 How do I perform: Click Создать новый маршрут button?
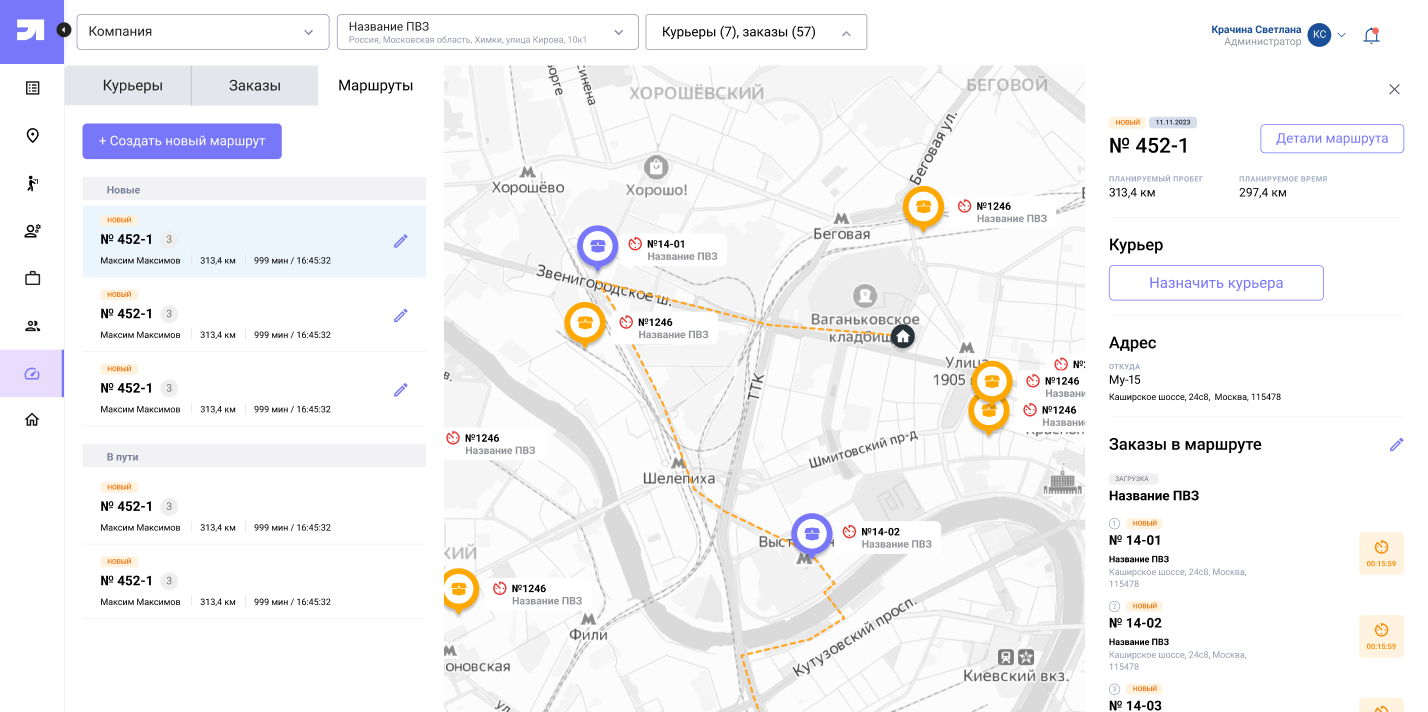(x=182, y=141)
